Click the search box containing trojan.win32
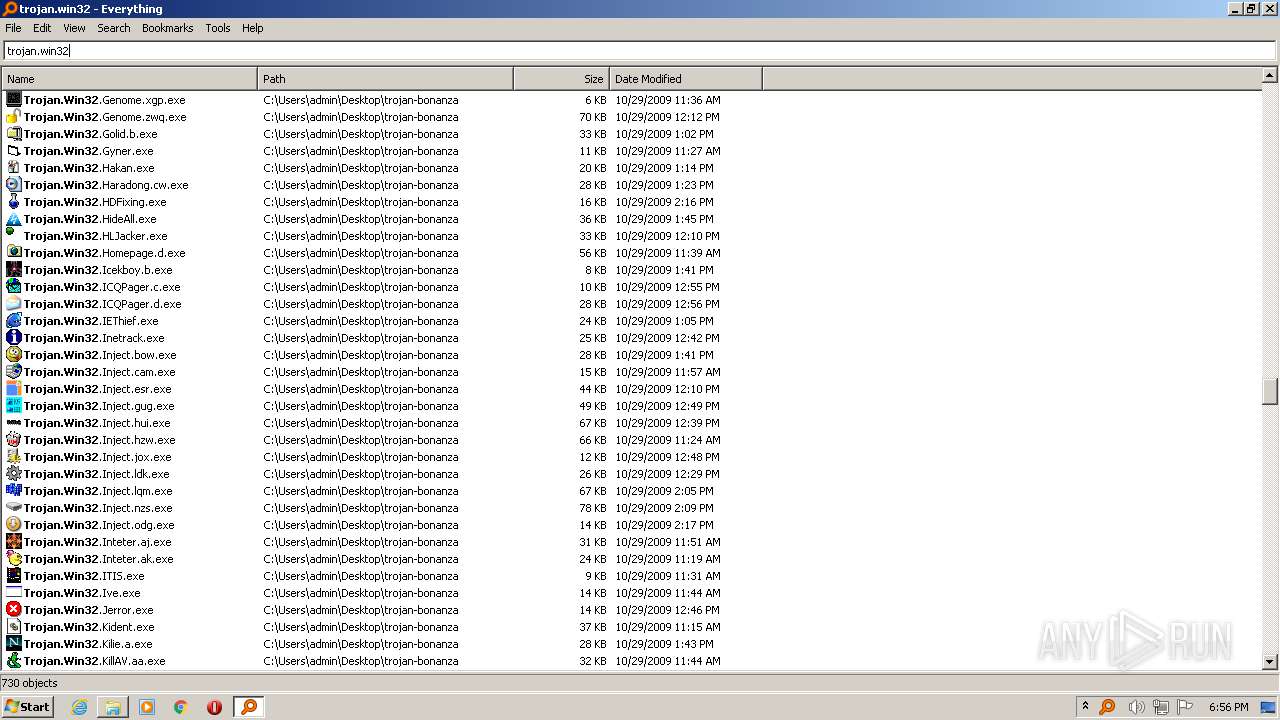Viewport: 1280px width, 720px height. (x=639, y=51)
